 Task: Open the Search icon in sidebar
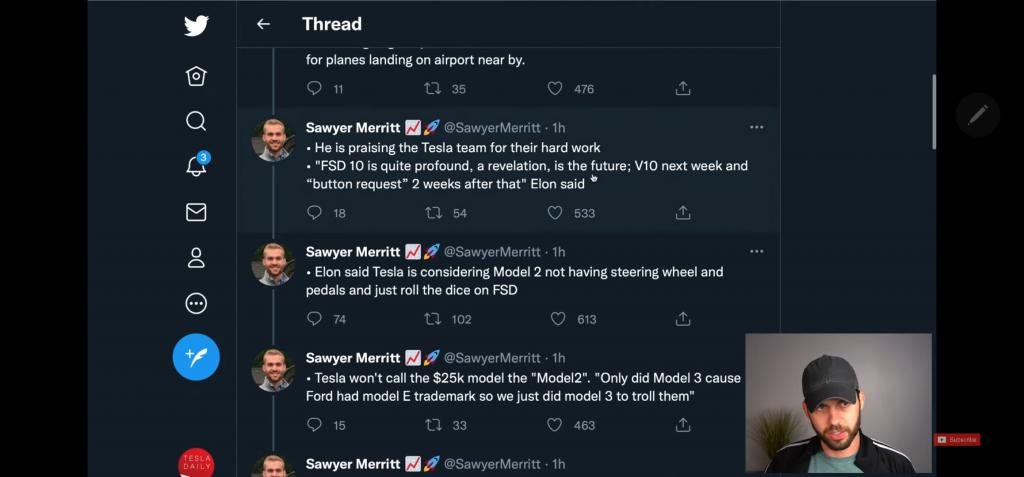click(x=196, y=121)
